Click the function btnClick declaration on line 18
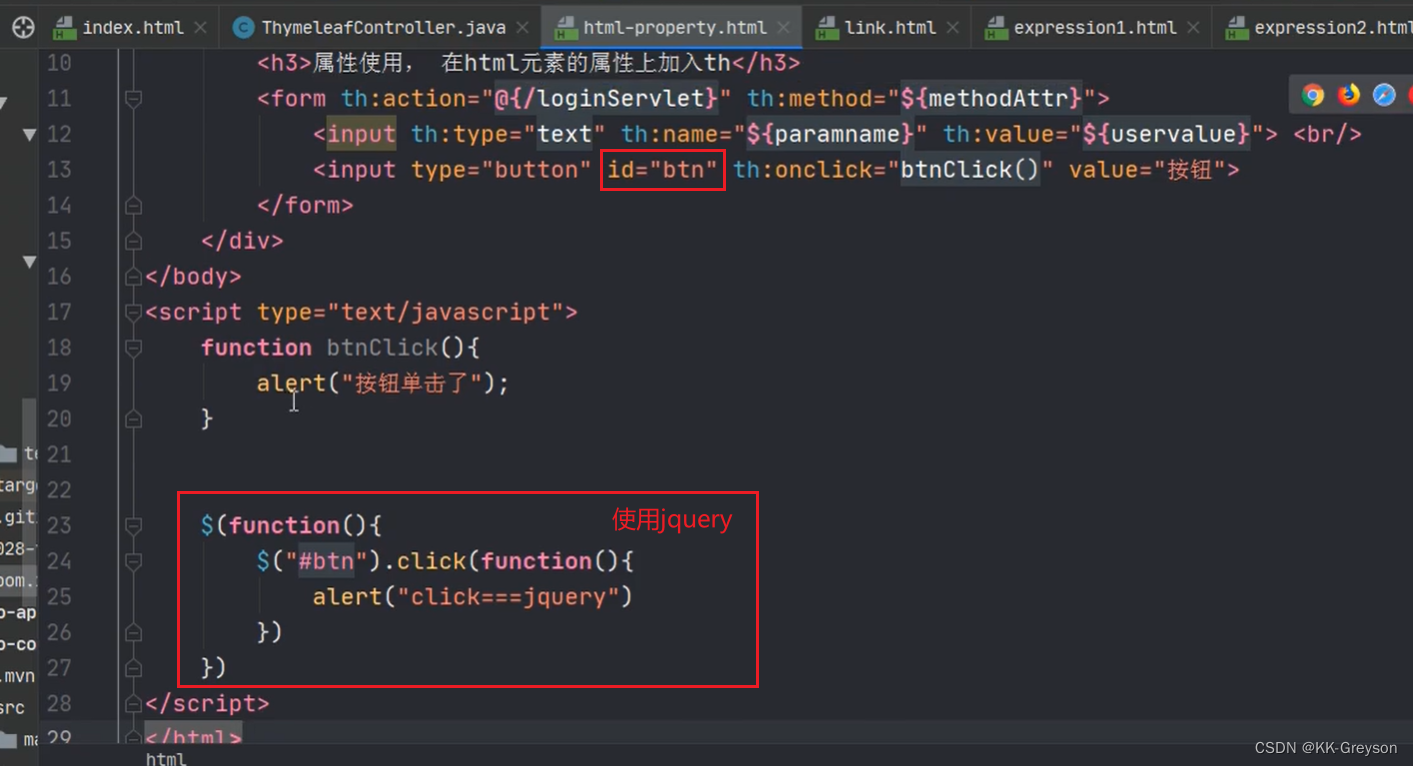The width and height of the screenshot is (1413, 766). point(341,348)
